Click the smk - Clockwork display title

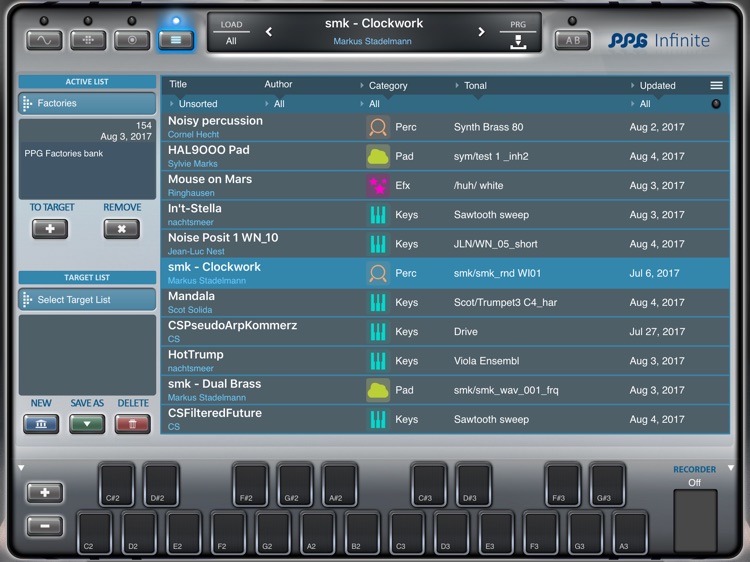(x=374, y=23)
